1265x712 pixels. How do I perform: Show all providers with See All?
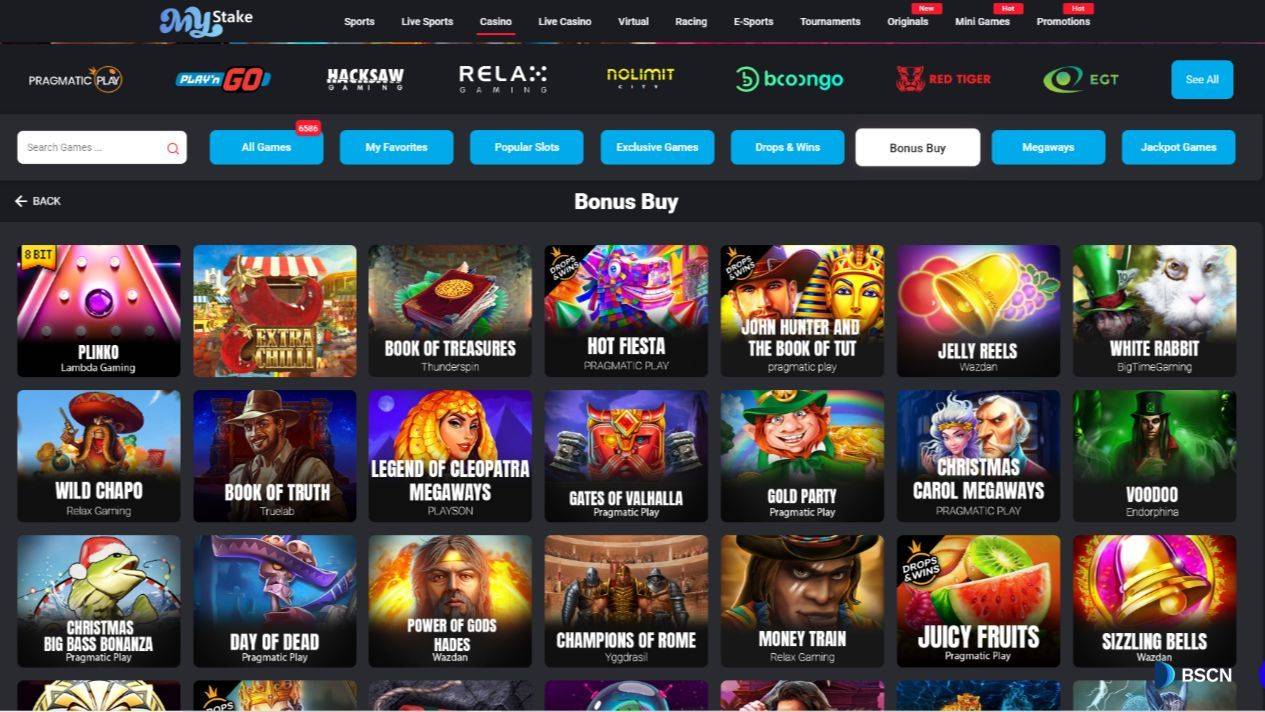(1202, 79)
